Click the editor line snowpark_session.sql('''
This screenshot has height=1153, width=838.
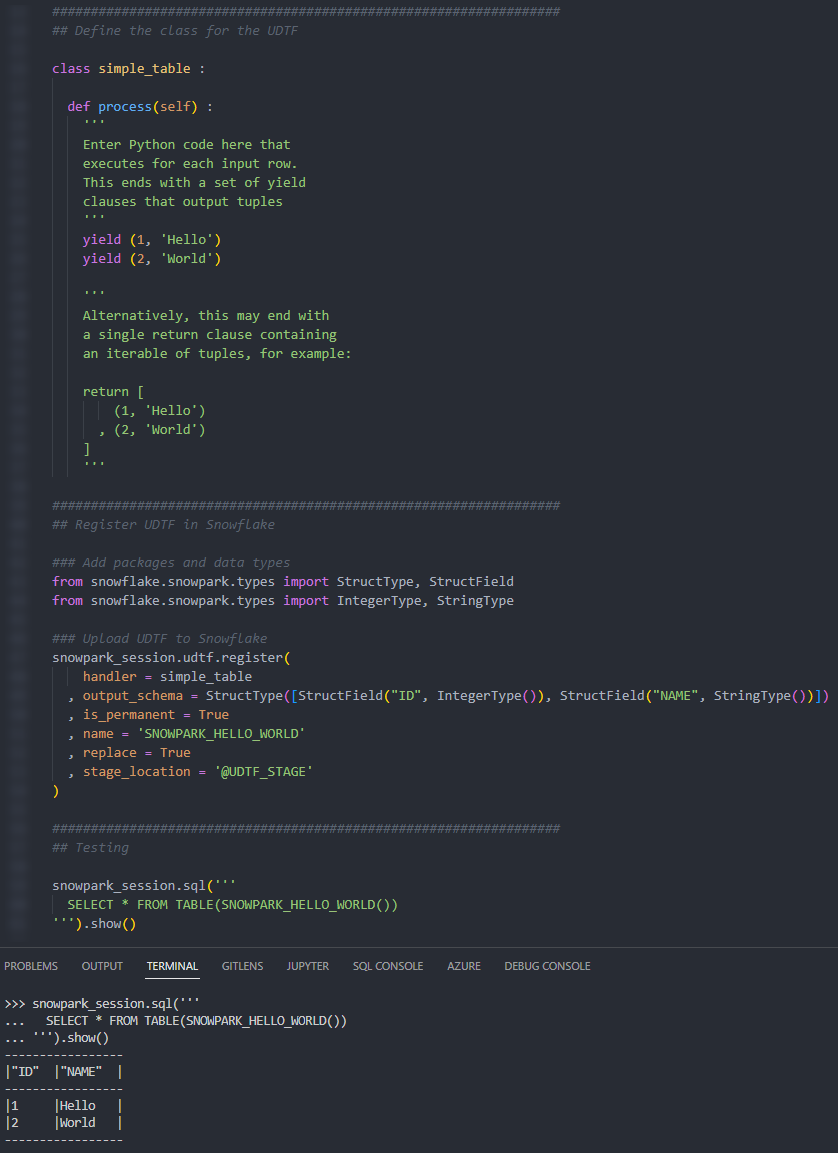click(144, 885)
